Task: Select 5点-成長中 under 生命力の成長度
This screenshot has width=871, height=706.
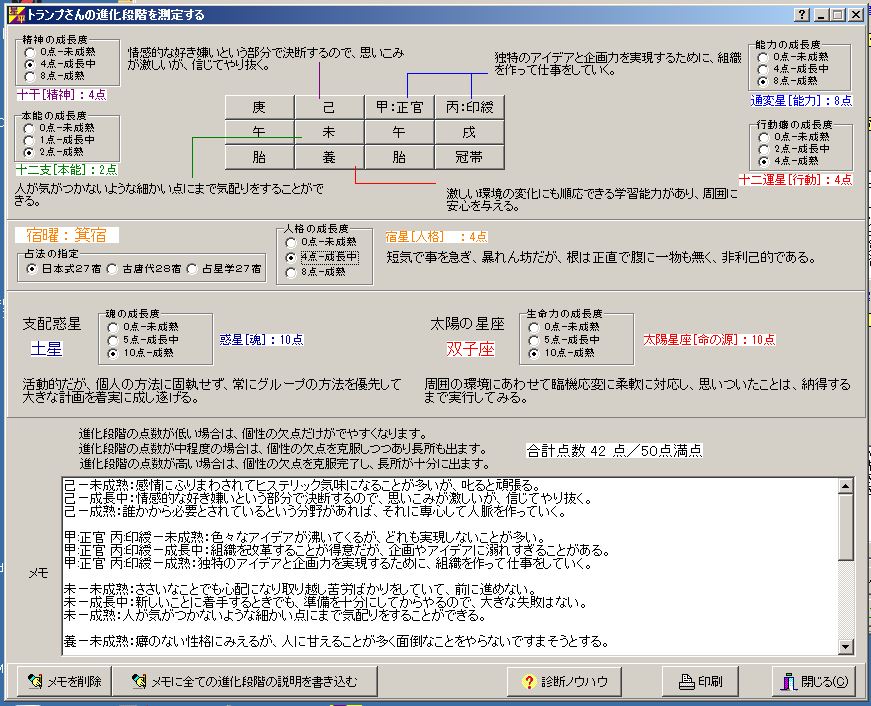Action: (534, 340)
